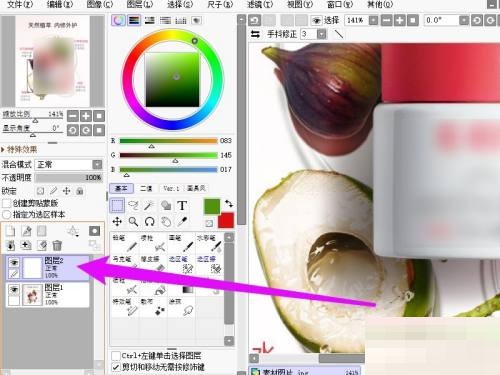Viewport: 500px width, 375px height.
Task: Toggle the color mixer panel icon
Action: (x=165, y=20)
